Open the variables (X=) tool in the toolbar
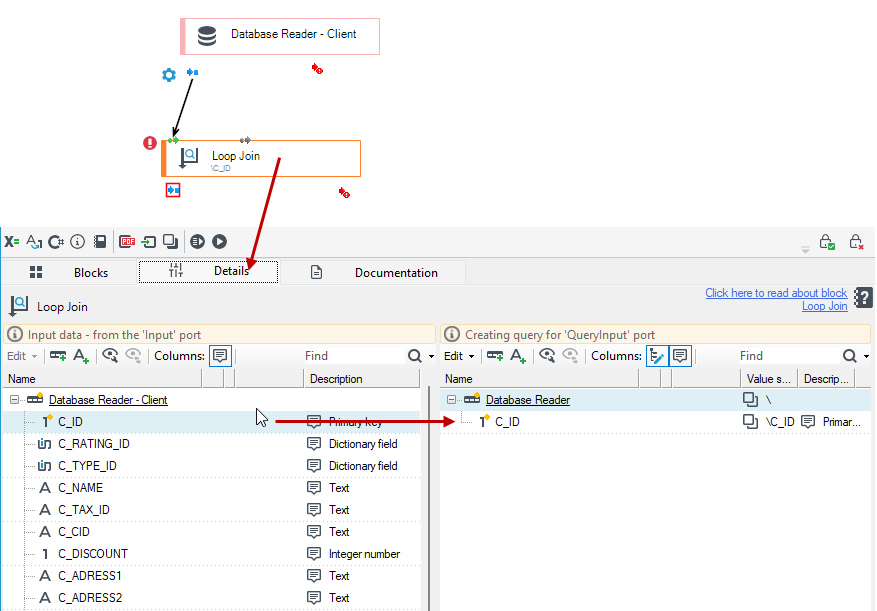 point(12,242)
